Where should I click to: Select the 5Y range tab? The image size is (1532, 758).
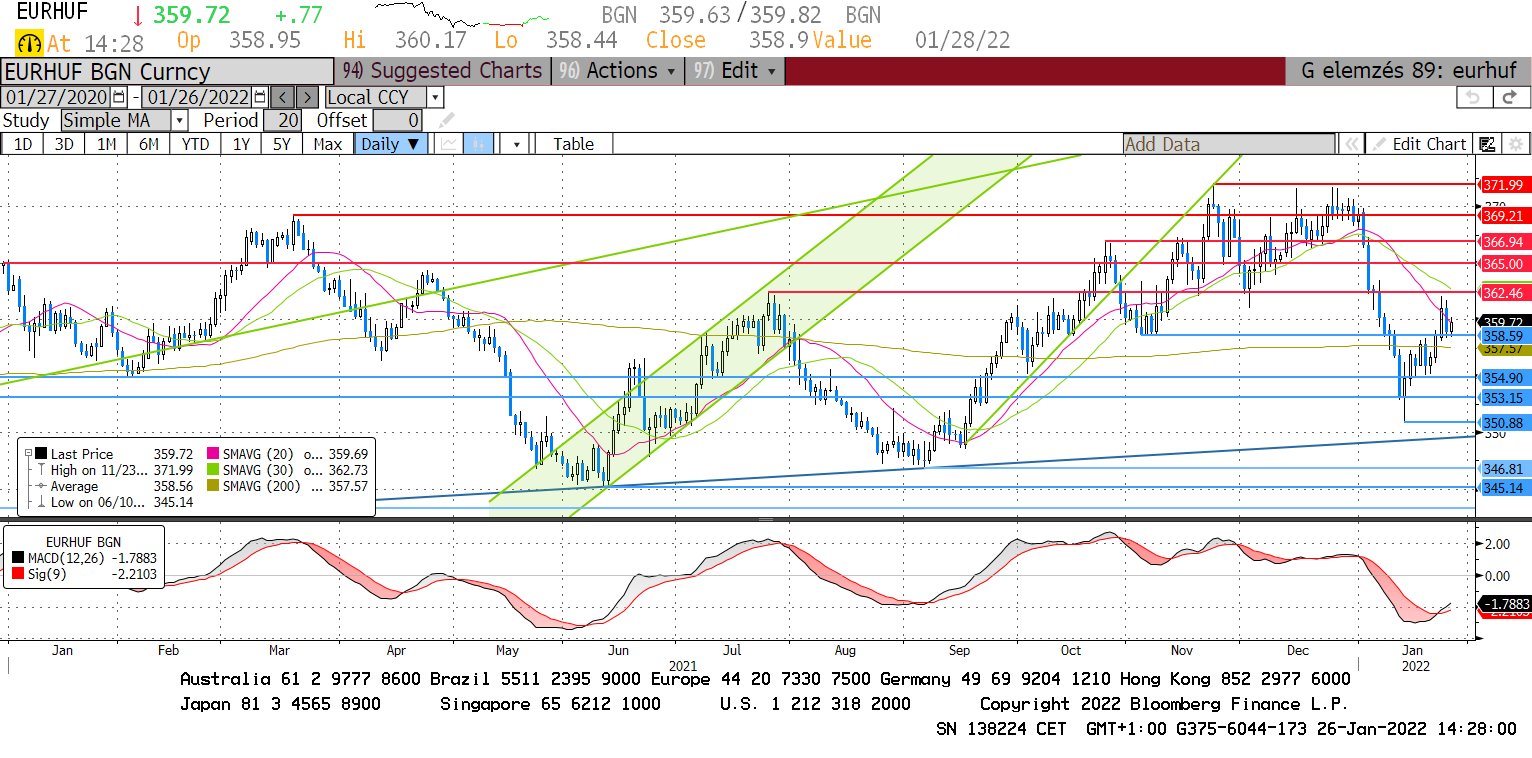pyautogui.click(x=282, y=144)
